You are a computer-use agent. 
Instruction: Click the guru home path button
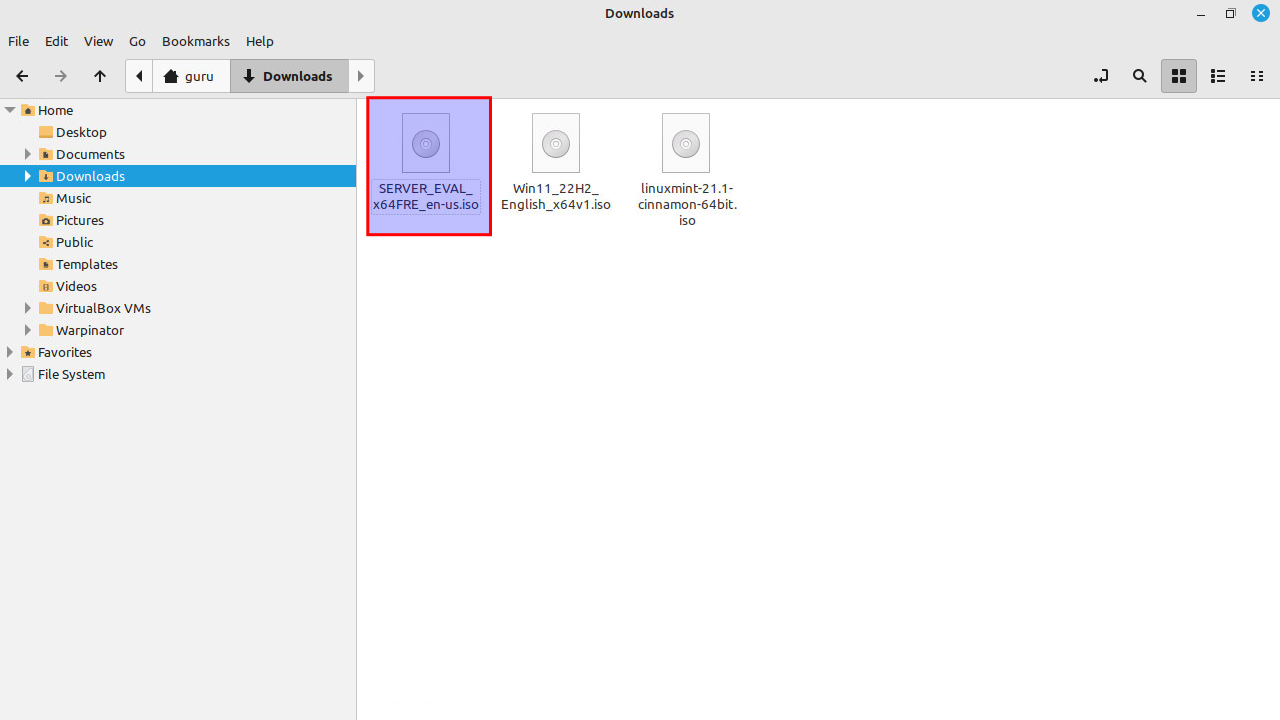(x=191, y=76)
